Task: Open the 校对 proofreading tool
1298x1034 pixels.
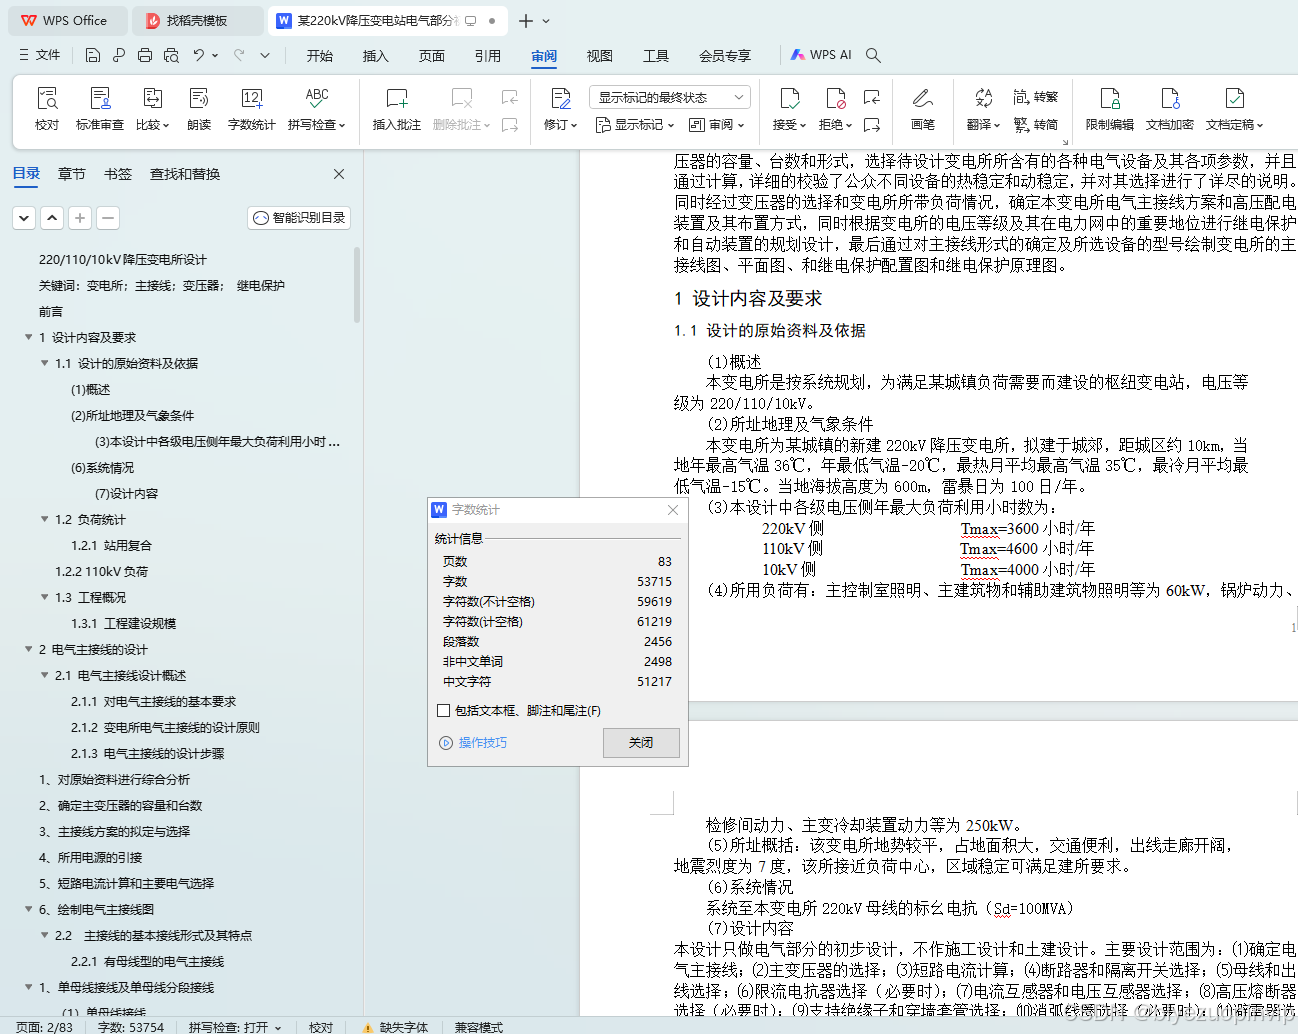Action: 47,108
